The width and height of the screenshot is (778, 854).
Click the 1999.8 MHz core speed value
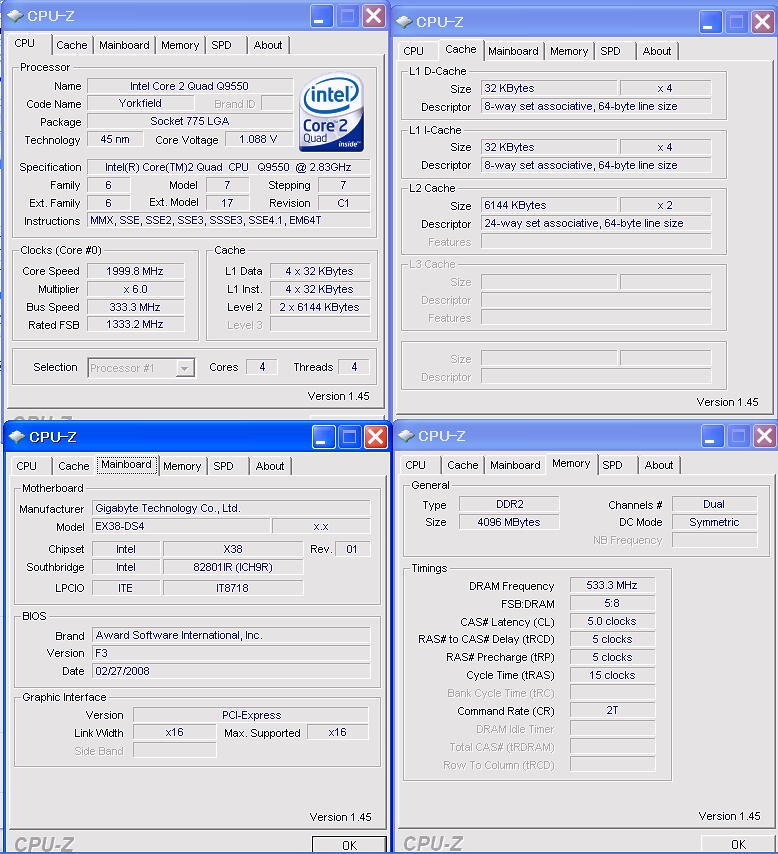[135, 271]
